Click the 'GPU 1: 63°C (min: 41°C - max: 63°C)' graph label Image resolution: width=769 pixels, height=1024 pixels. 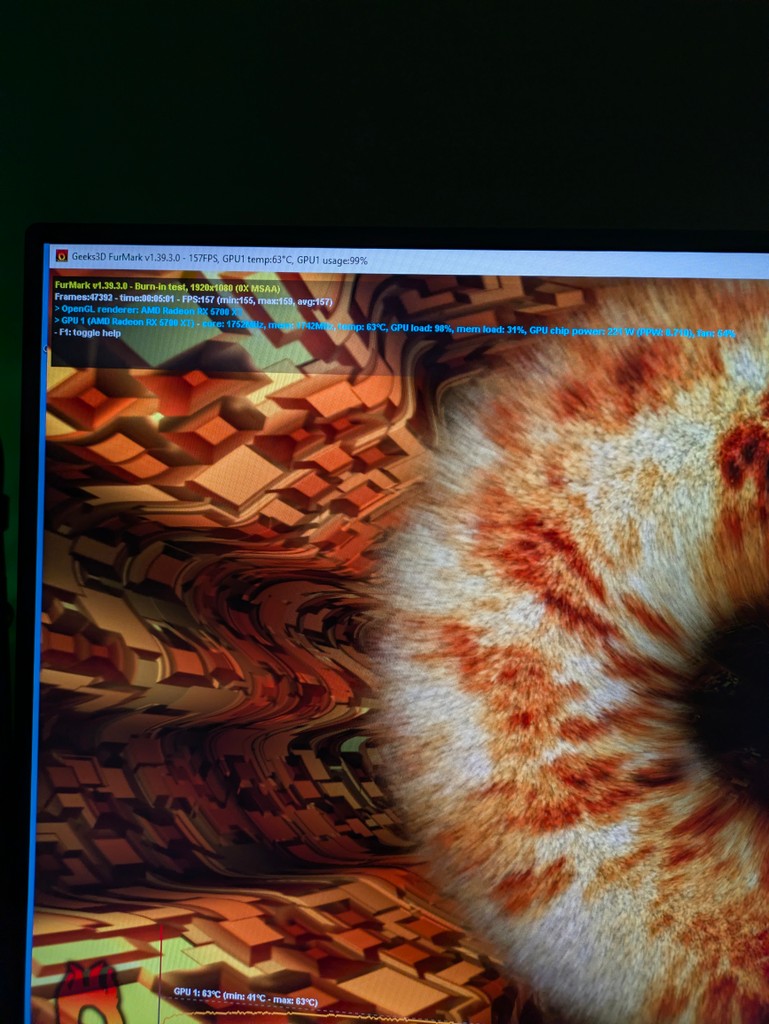coord(245,997)
